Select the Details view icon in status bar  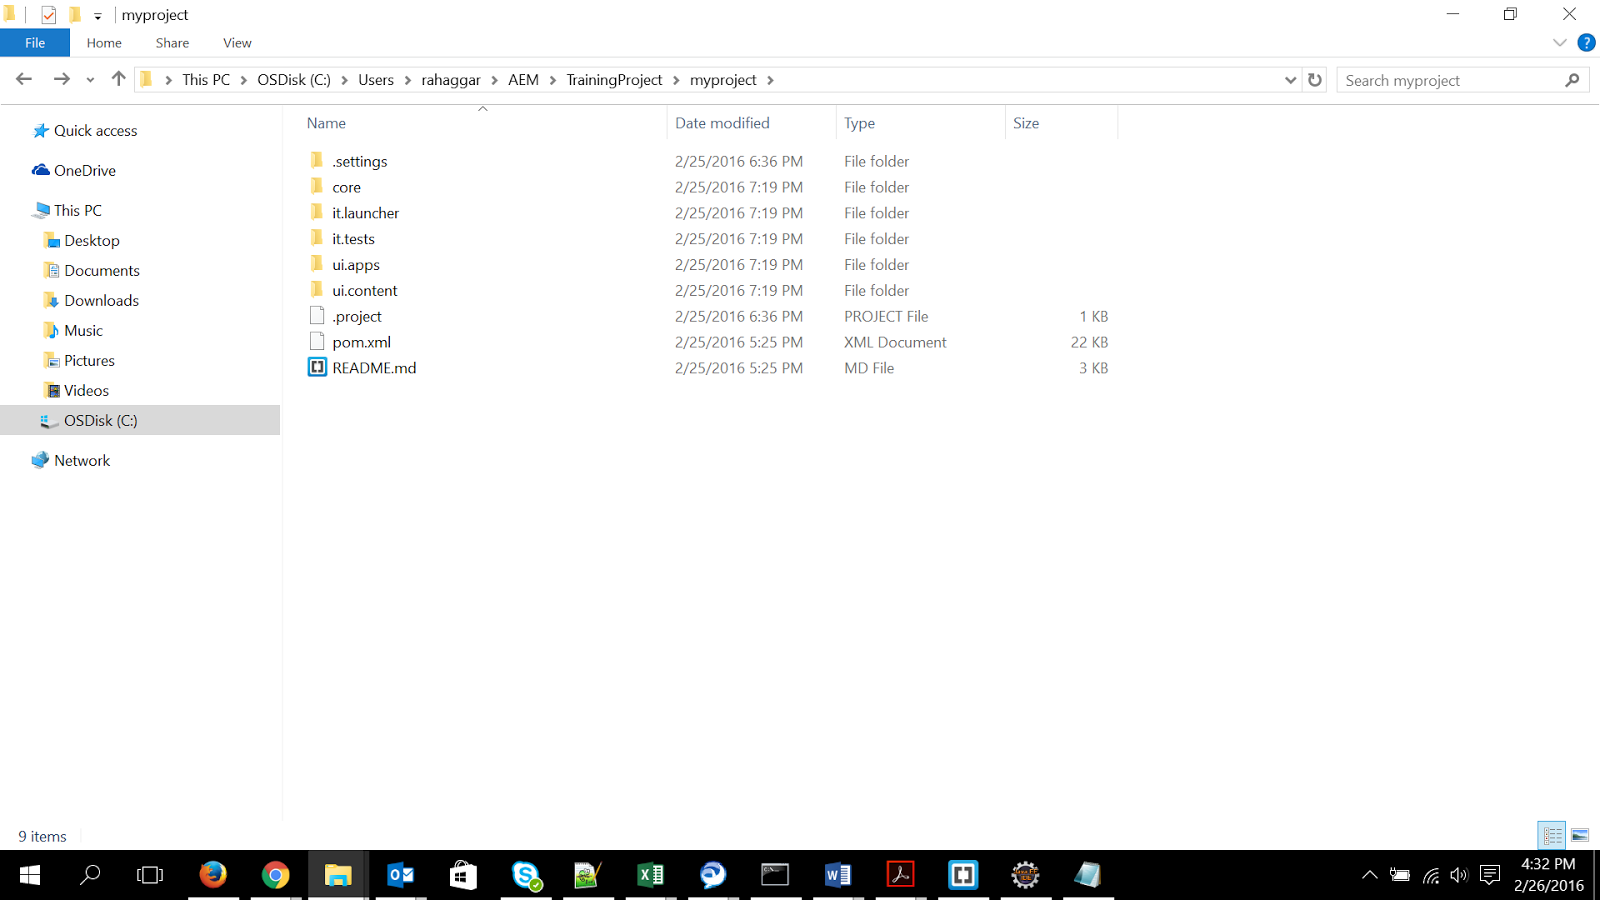(1552, 835)
